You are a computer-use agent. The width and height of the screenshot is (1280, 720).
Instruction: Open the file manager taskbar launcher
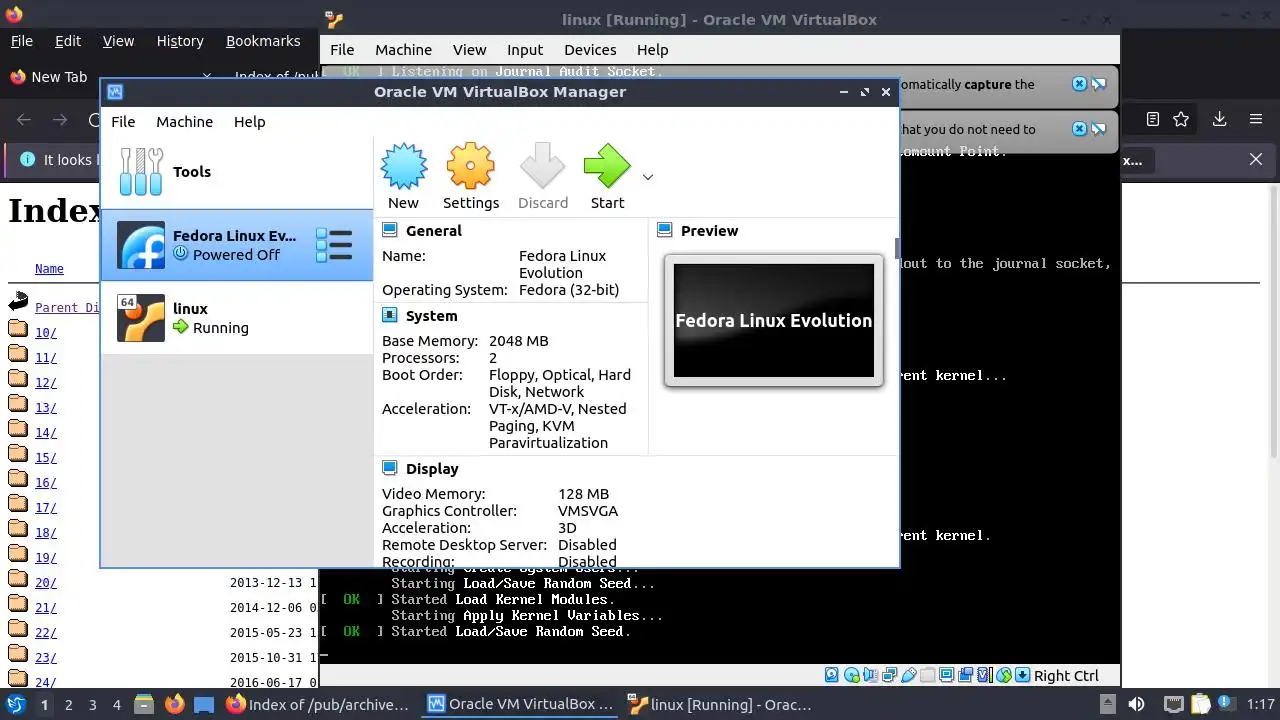pos(143,704)
